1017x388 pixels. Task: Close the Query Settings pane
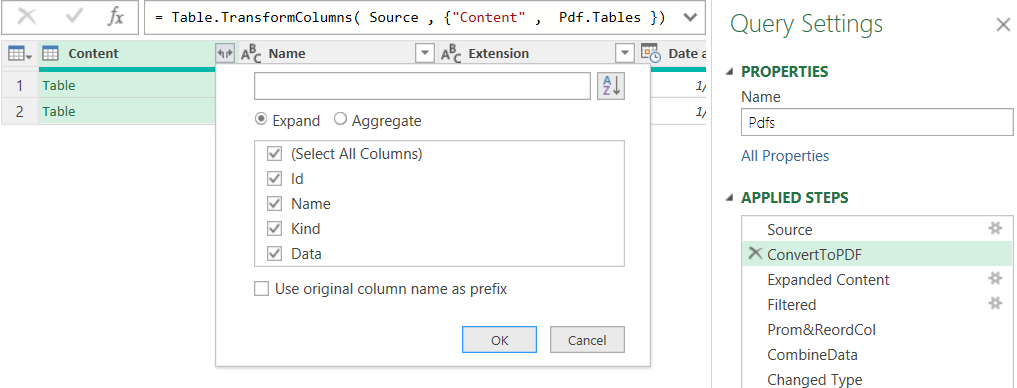click(1003, 25)
